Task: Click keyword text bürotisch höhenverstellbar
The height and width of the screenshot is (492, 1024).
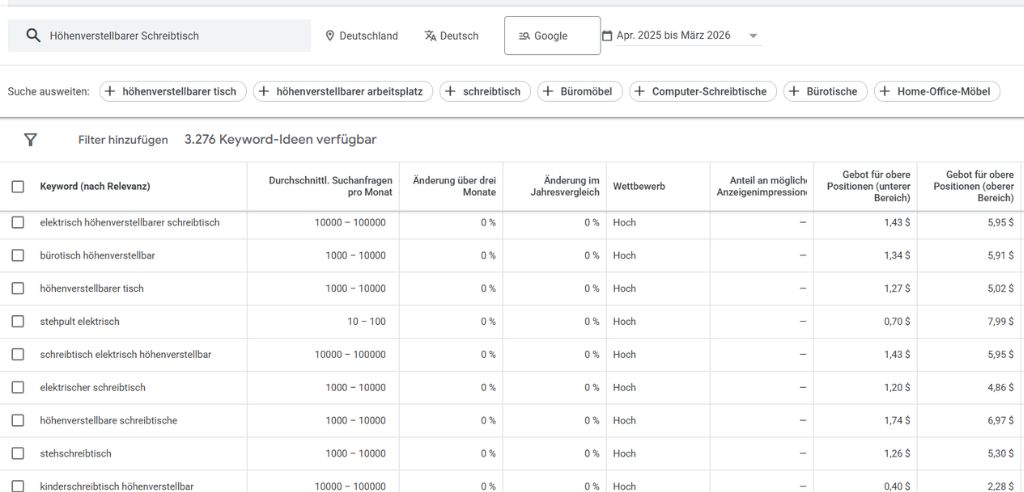Action: click(97, 255)
